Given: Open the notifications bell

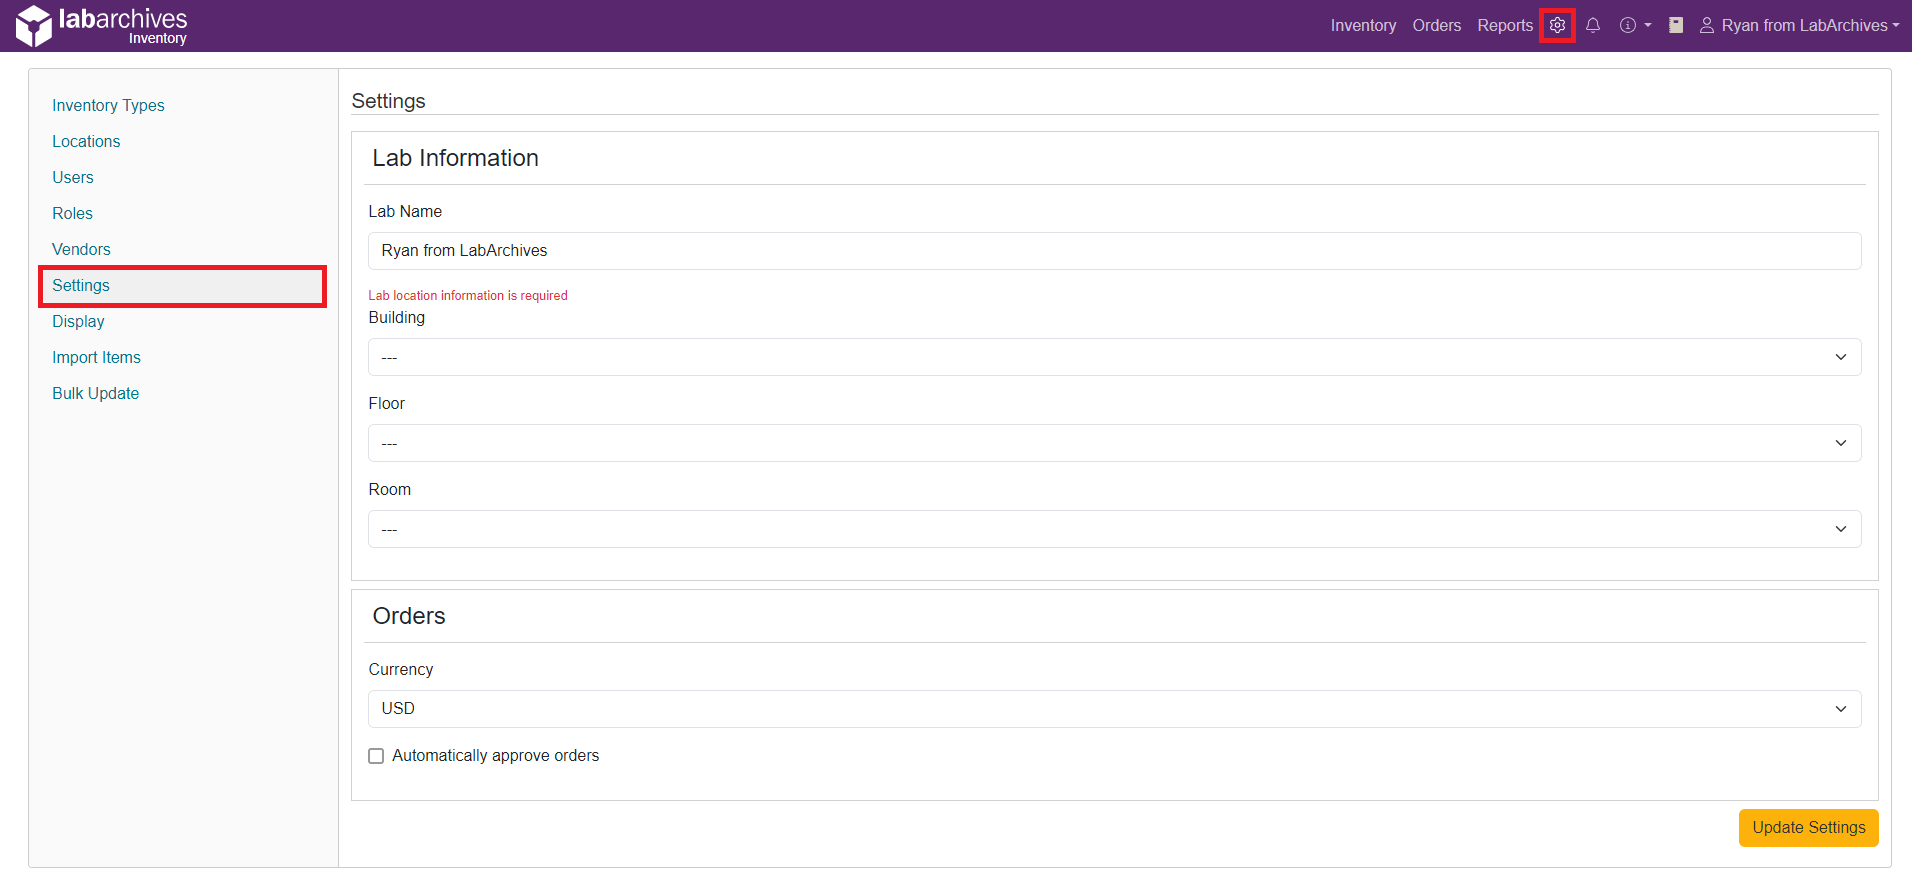Looking at the screenshot, I should point(1593,25).
